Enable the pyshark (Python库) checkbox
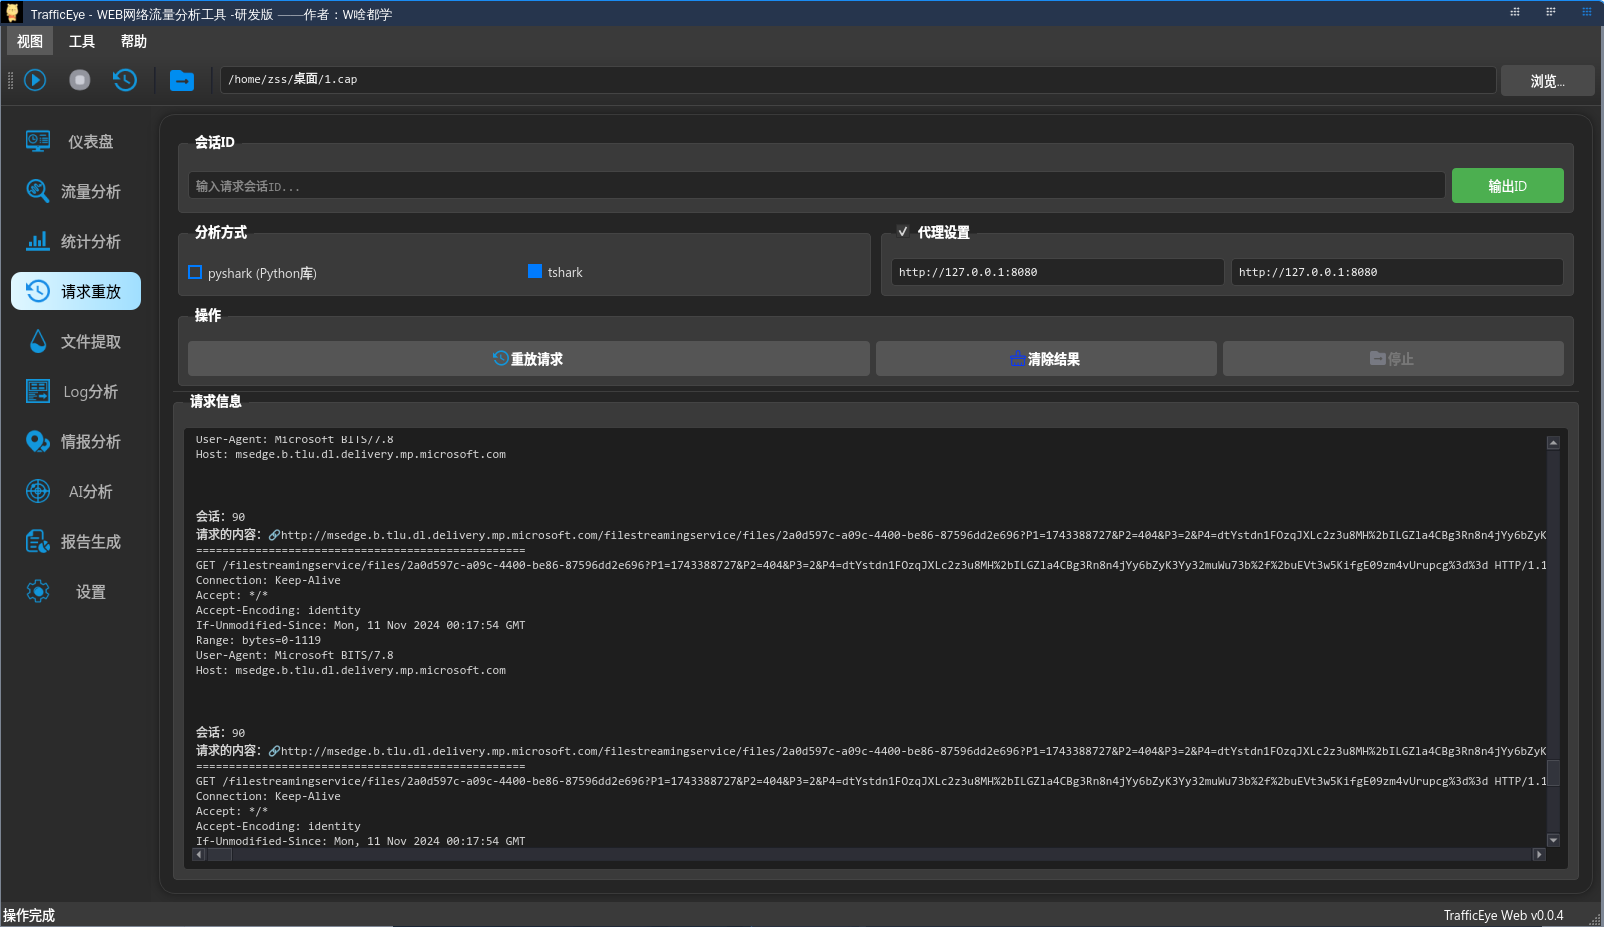This screenshot has width=1604, height=927. tap(195, 271)
